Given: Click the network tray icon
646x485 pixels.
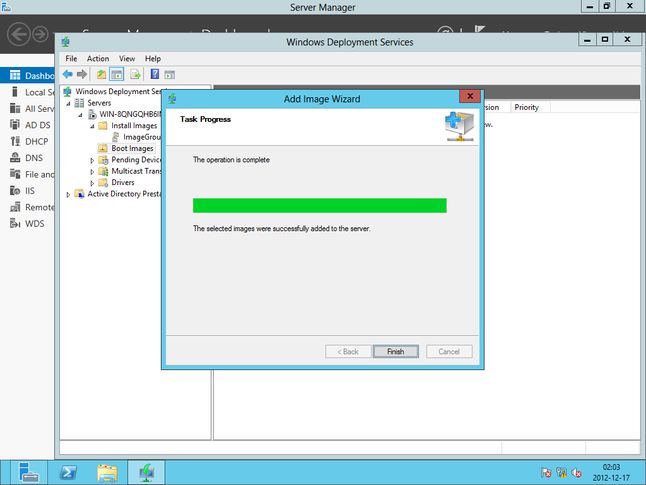Looking at the screenshot, I should [x=561, y=473].
